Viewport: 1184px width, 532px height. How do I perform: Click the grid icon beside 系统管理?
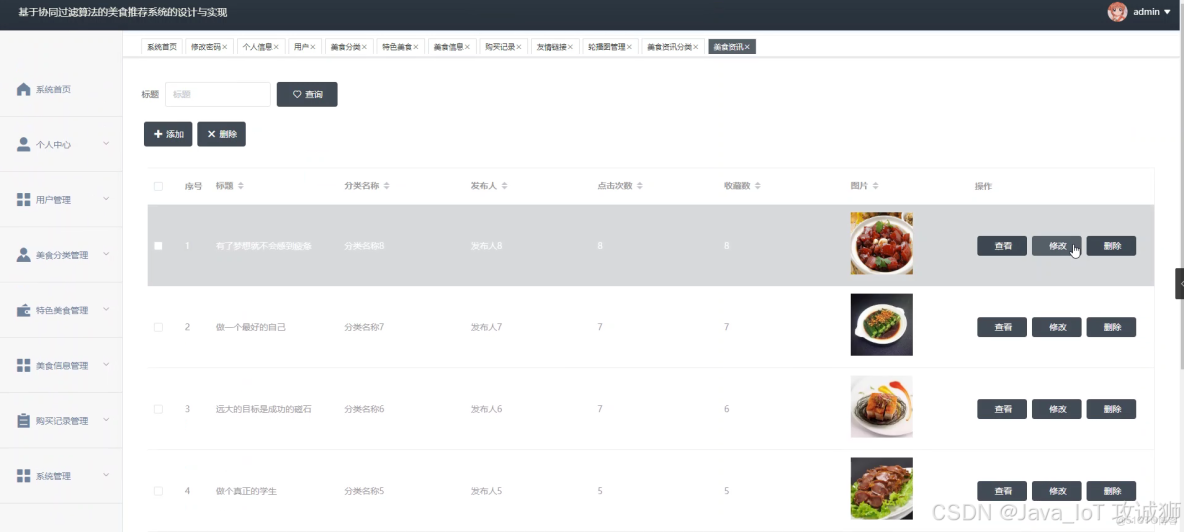tap(23, 475)
